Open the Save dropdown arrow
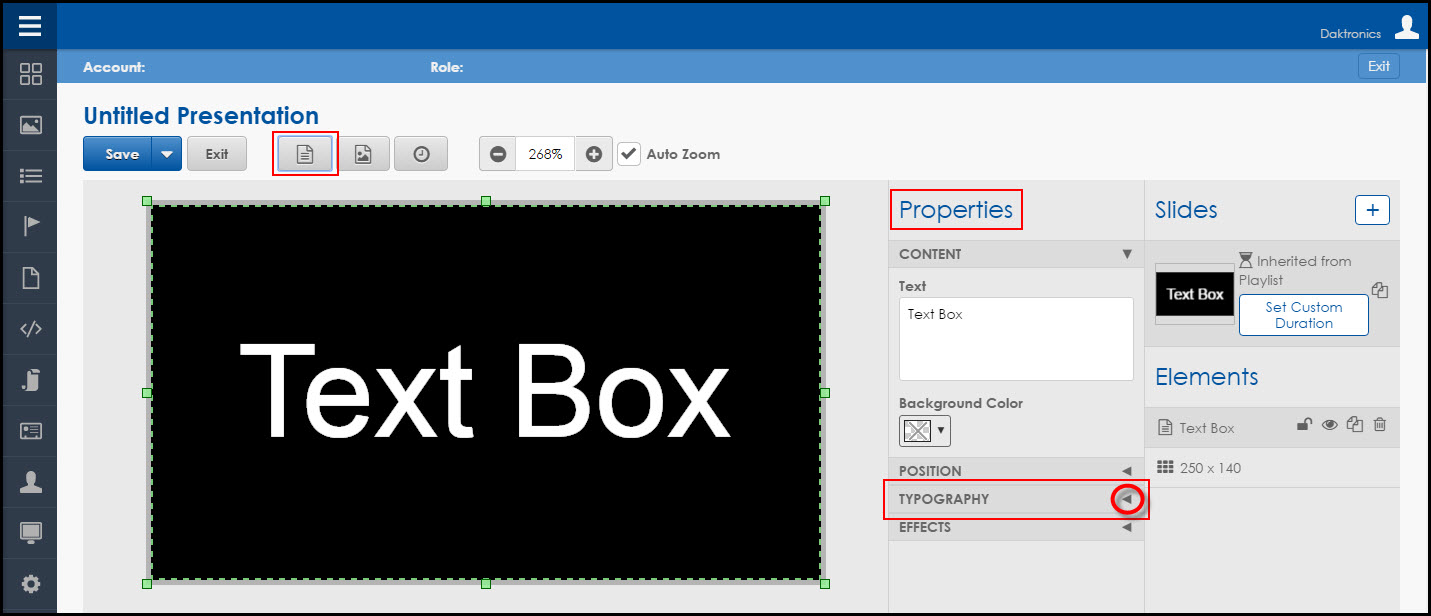Screen dimensions: 1431x616 pos(167,154)
